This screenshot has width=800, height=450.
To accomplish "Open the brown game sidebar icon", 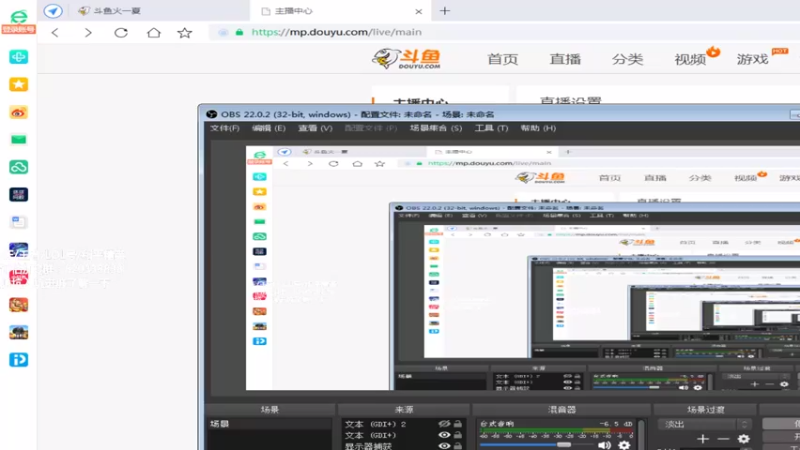I will 18,305.
